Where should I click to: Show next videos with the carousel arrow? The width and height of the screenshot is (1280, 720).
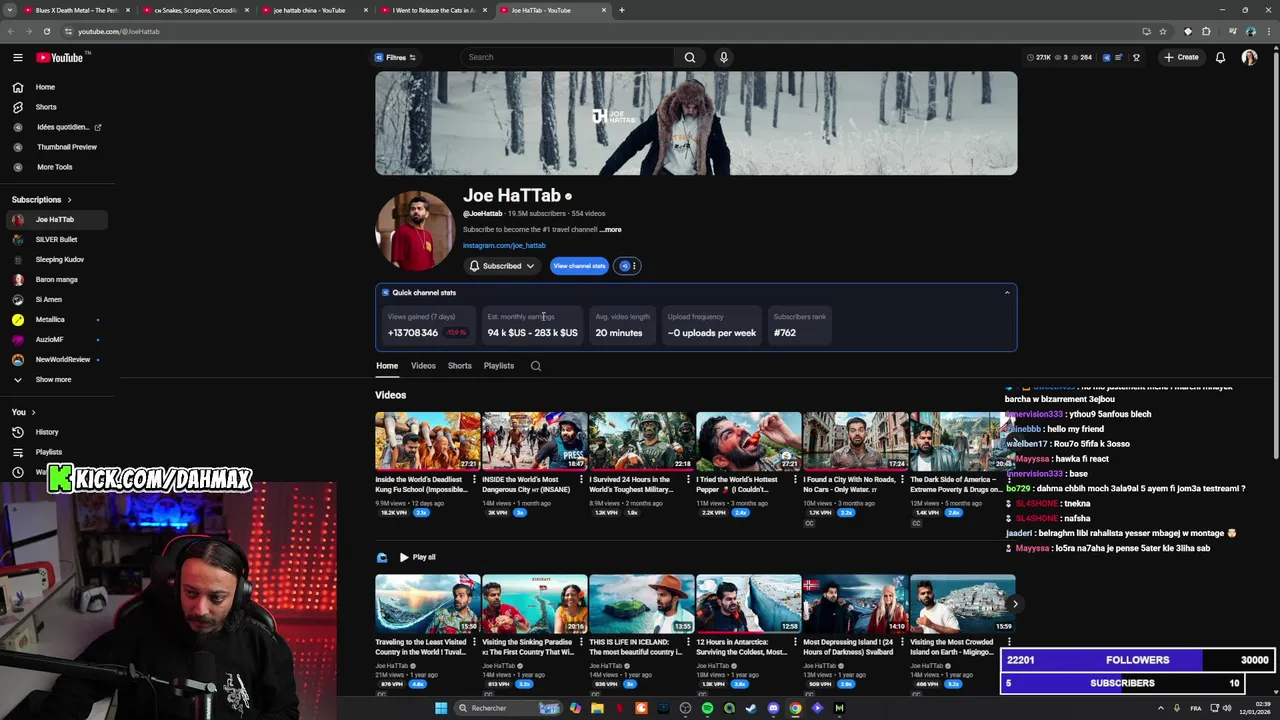pyautogui.click(x=1015, y=604)
